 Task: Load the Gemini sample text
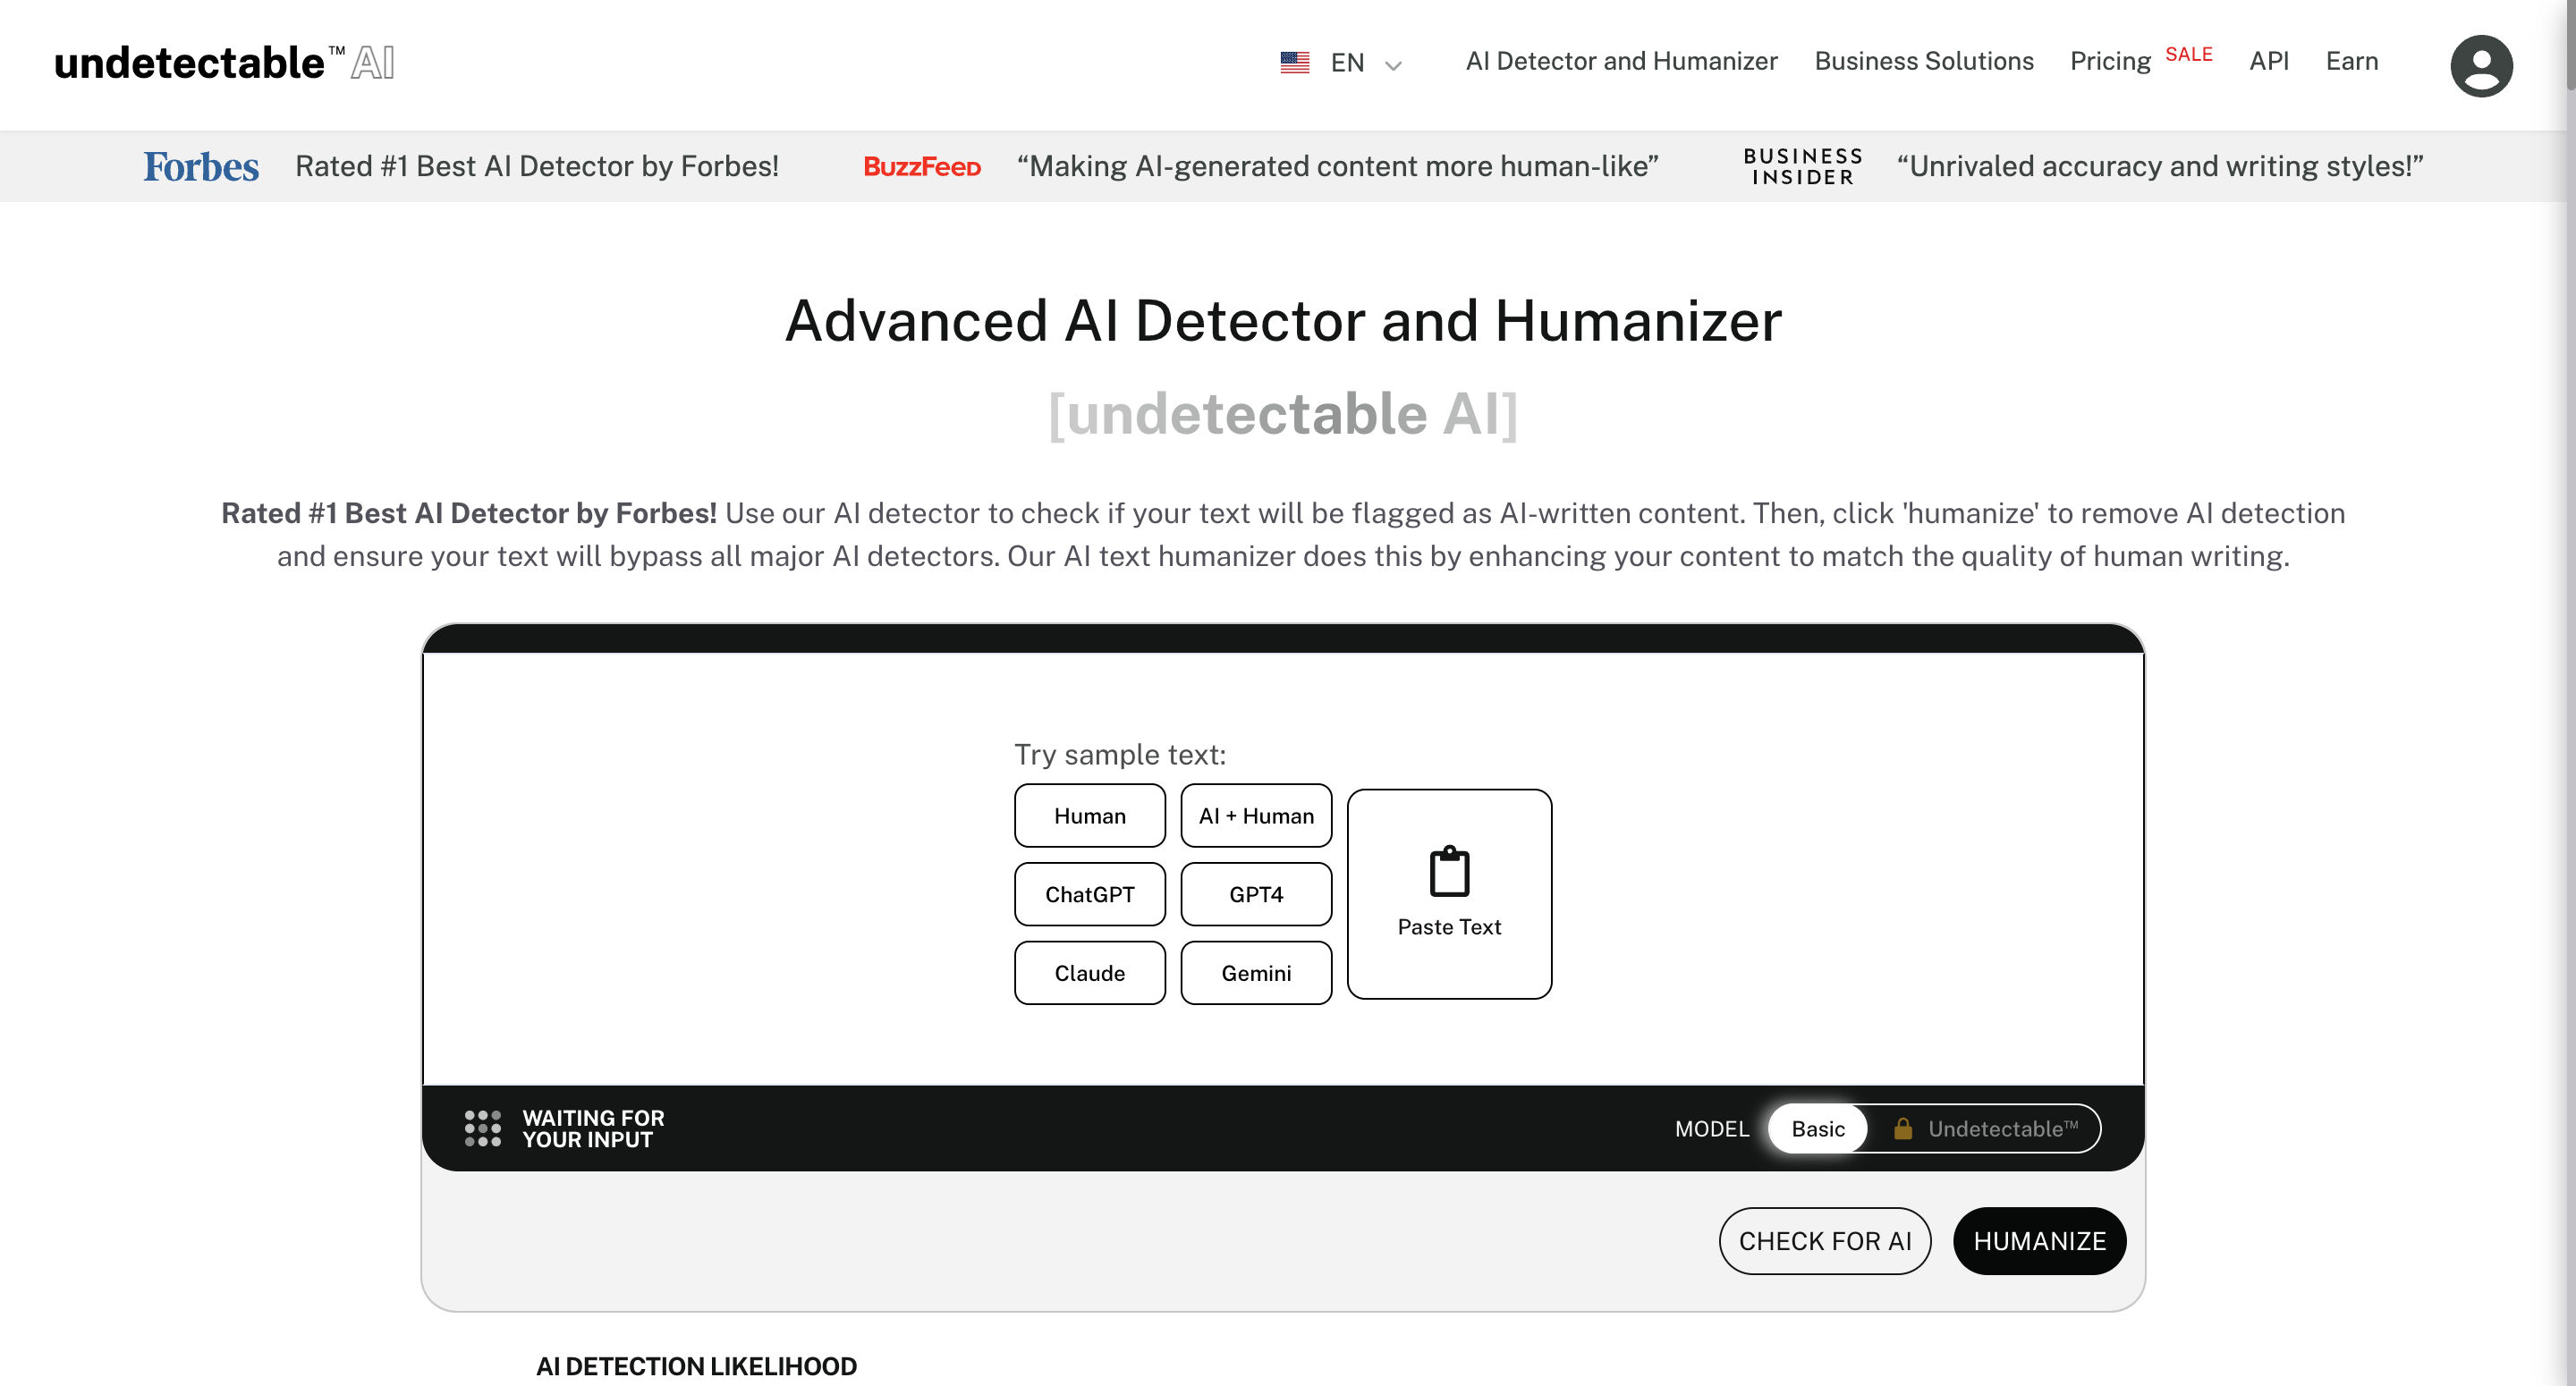point(1256,973)
